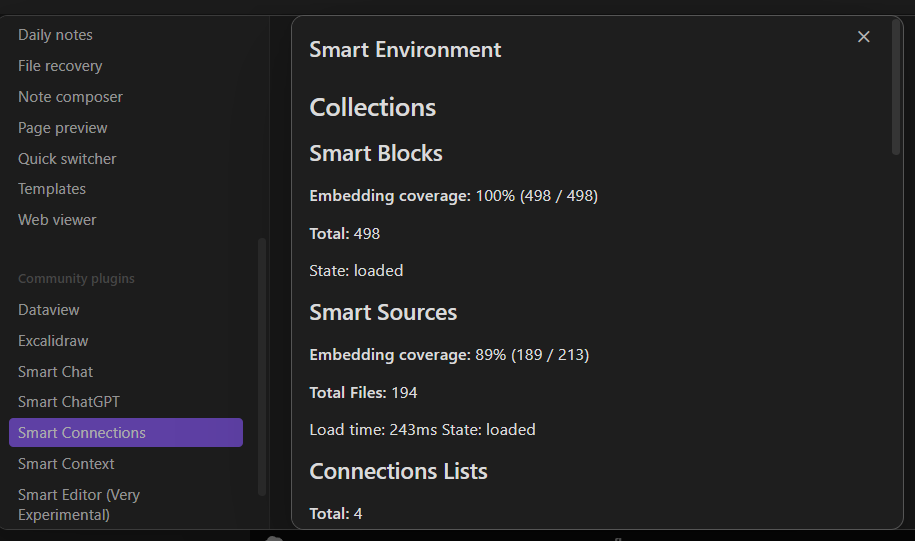Close the Smart Environment settings dialog
Screen dimensions: 915x541
coord(864,37)
